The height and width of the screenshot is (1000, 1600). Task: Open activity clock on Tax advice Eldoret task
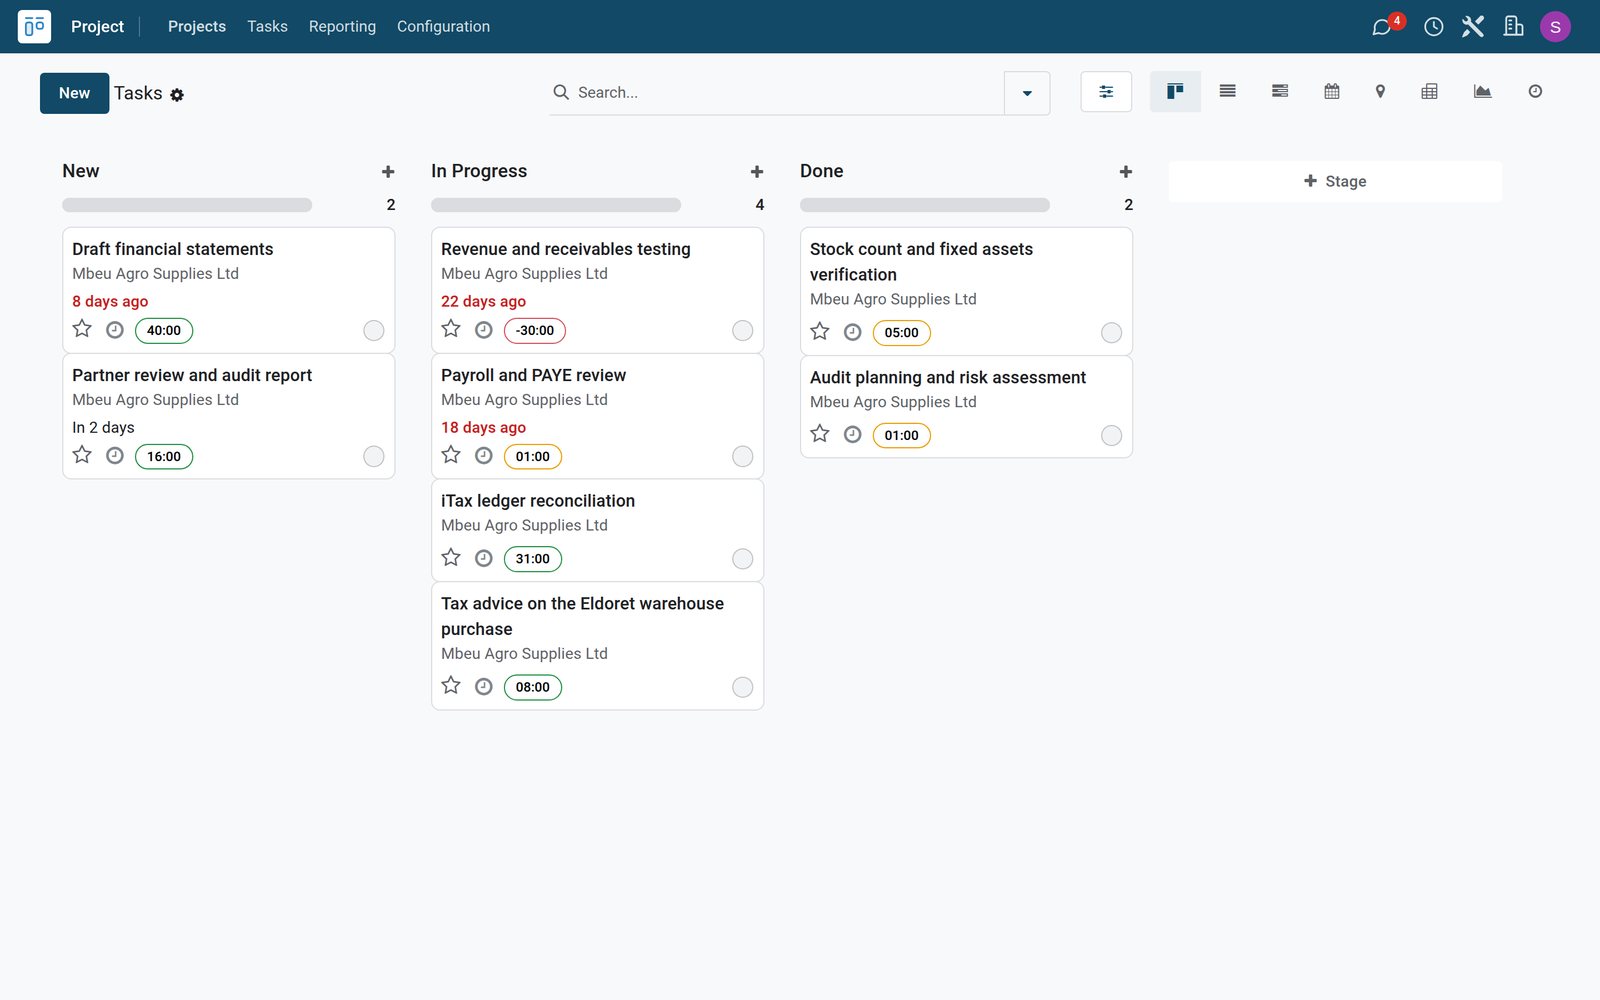coord(484,687)
